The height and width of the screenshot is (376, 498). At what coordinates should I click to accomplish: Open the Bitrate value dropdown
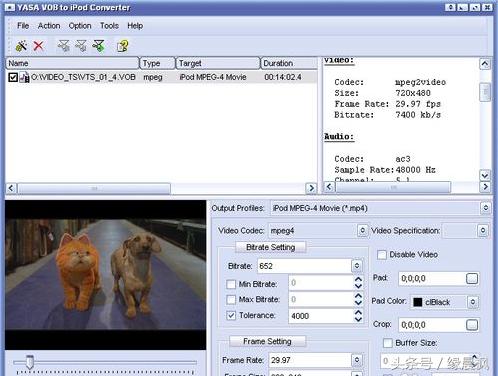pyautogui.click(x=357, y=266)
